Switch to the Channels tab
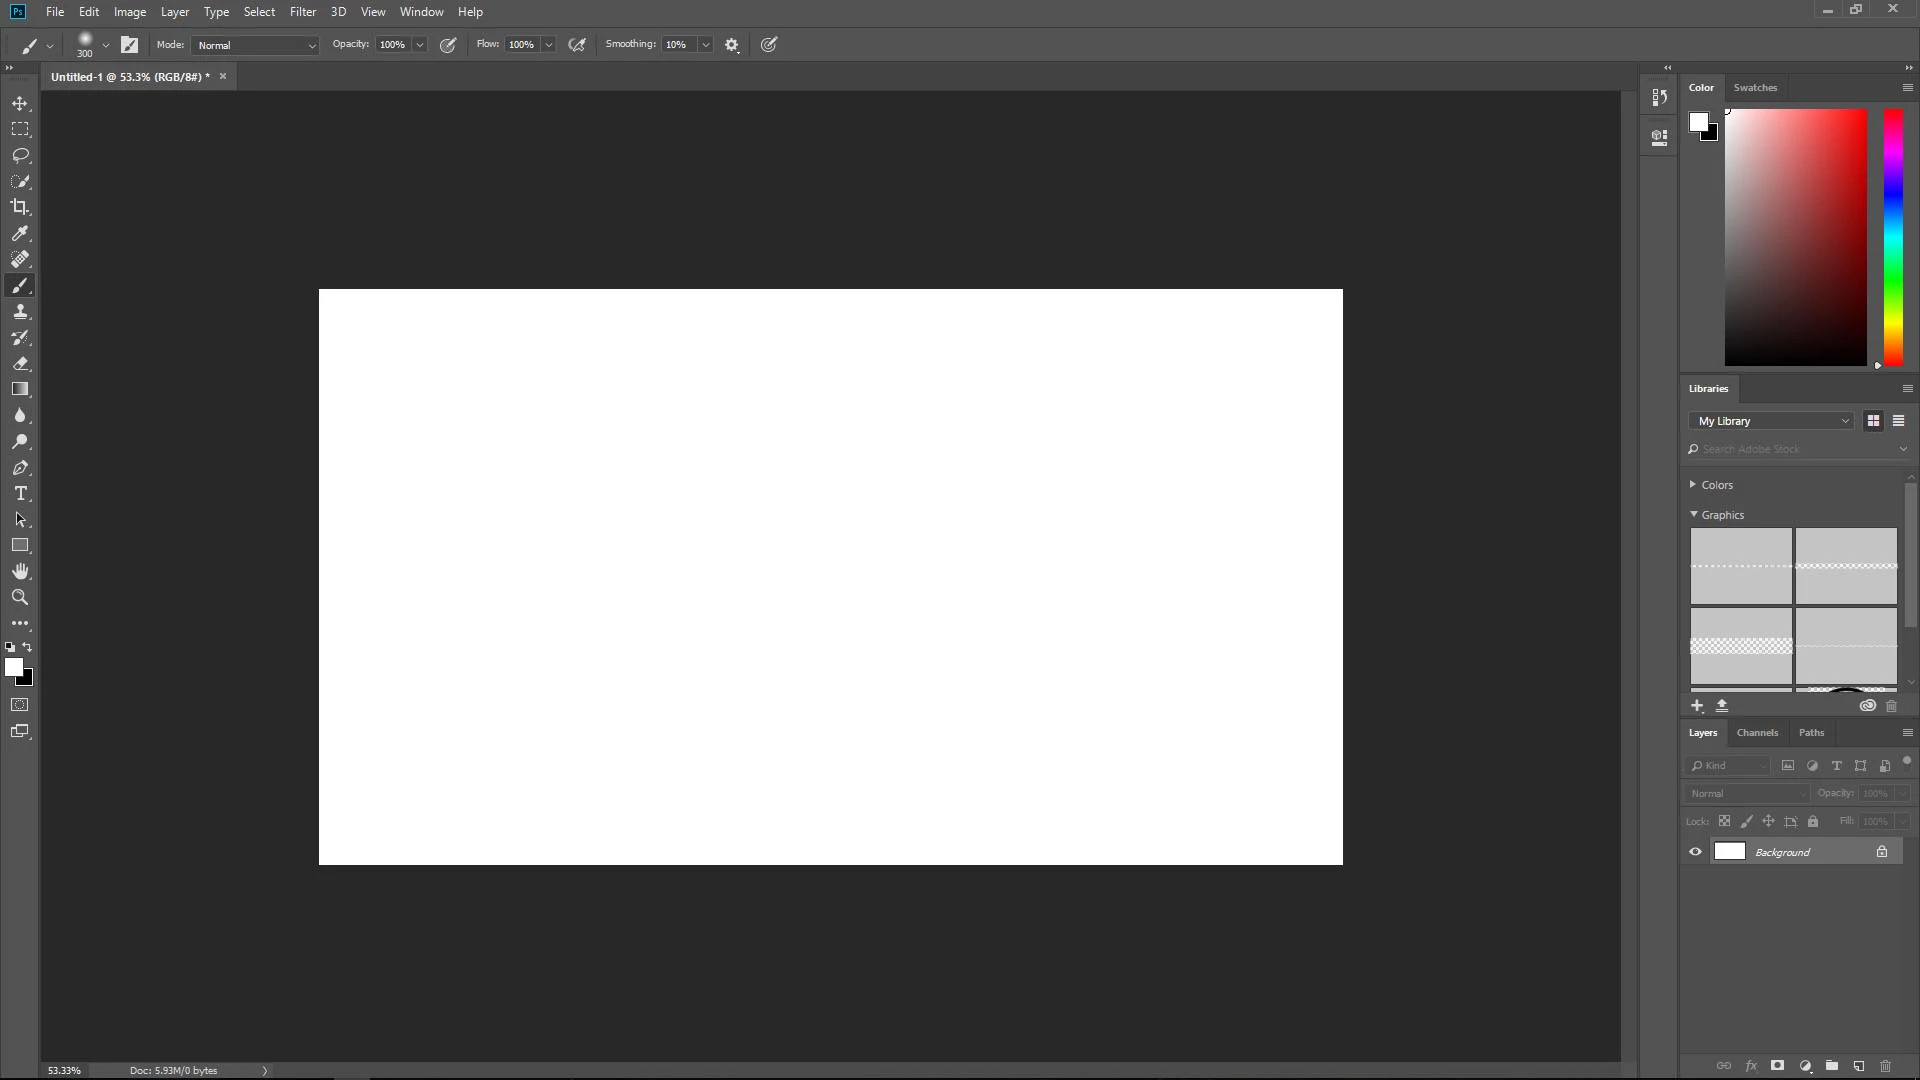 tap(1757, 733)
